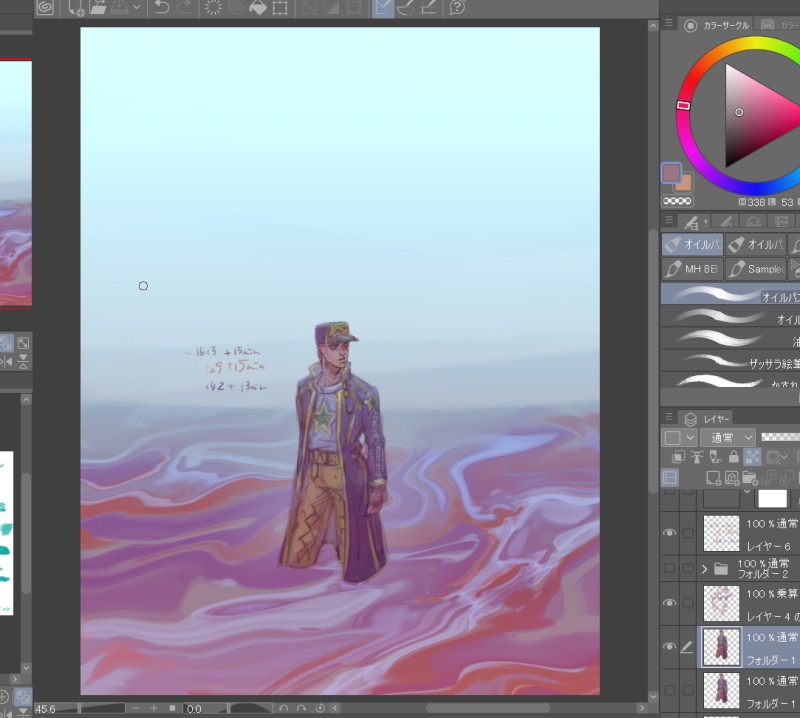Select the transparent color swatch
Viewport: 800px width, 718px height.
pyautogui.click(x=677, y=201)
